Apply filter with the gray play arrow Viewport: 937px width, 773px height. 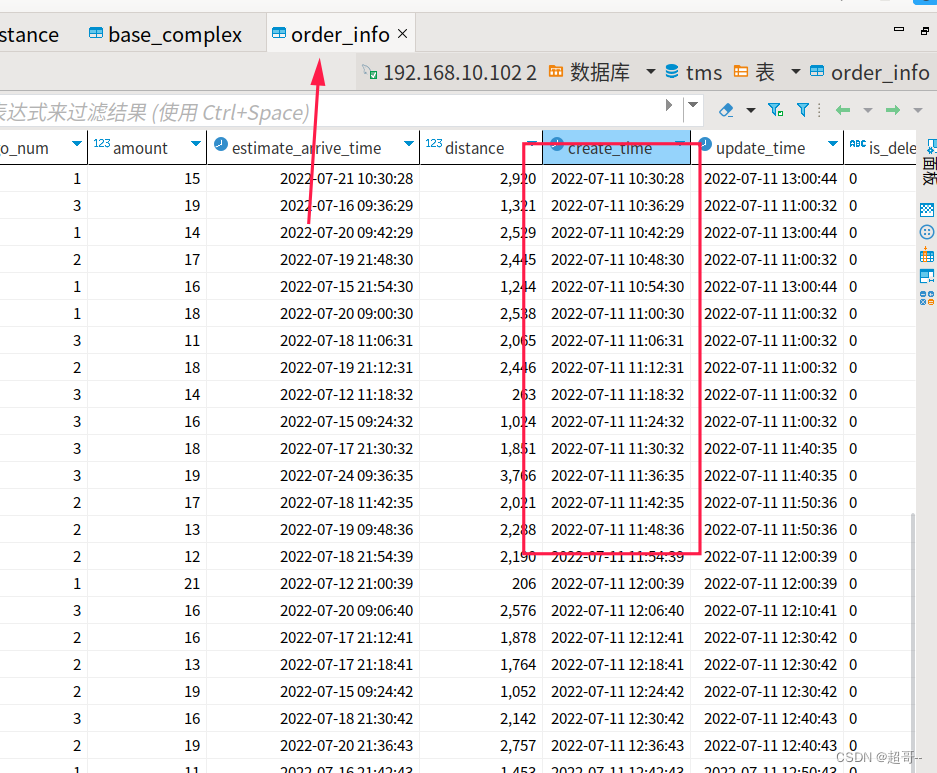click(669, 106)
